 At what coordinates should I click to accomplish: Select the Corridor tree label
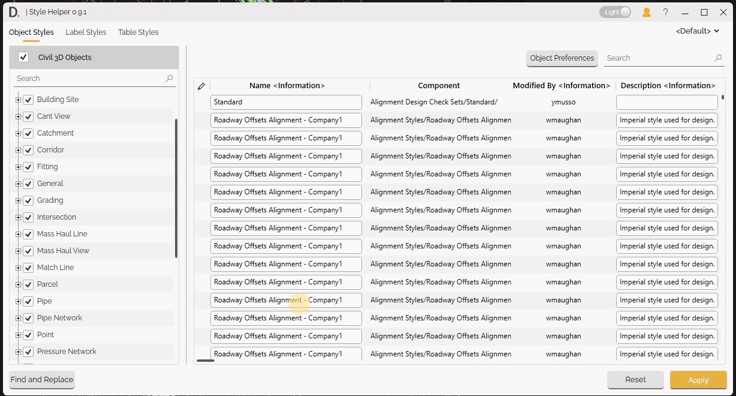pos(50,150)
